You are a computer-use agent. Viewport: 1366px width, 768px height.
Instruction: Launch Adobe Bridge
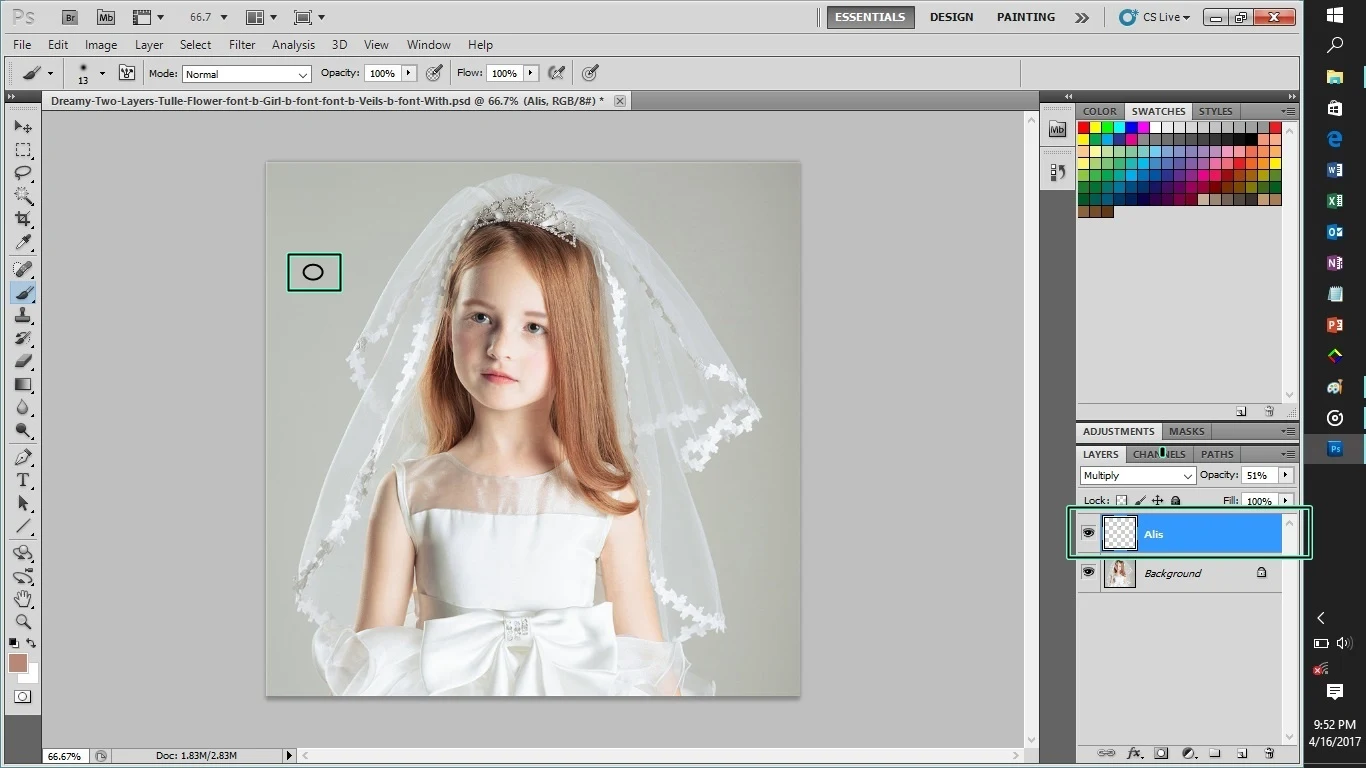pos(69,17)
